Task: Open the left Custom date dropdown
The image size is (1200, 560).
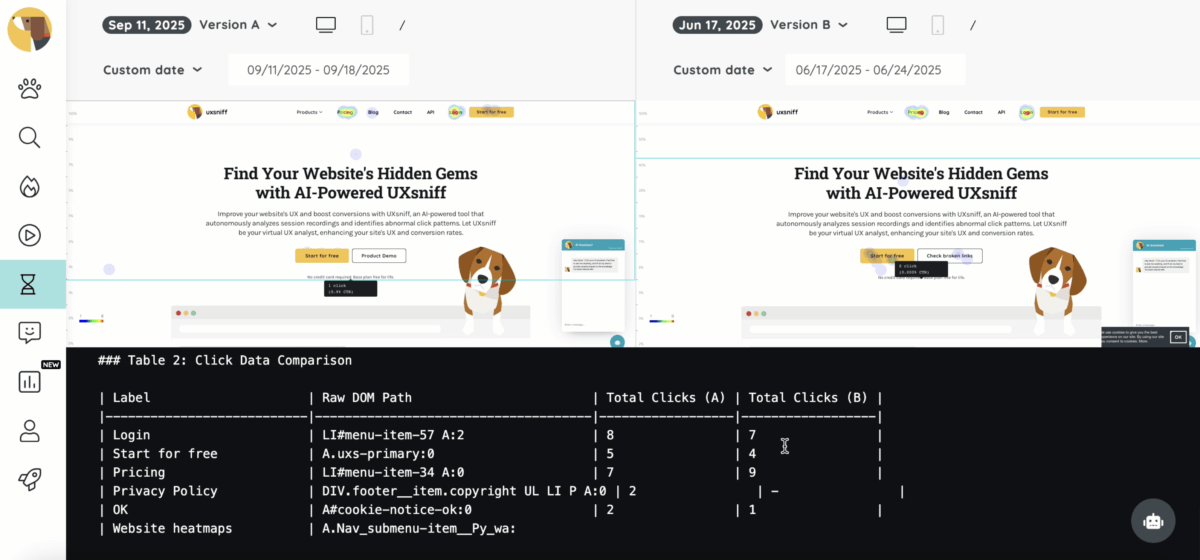Action: pyautogui.click(x=153, y=70)
